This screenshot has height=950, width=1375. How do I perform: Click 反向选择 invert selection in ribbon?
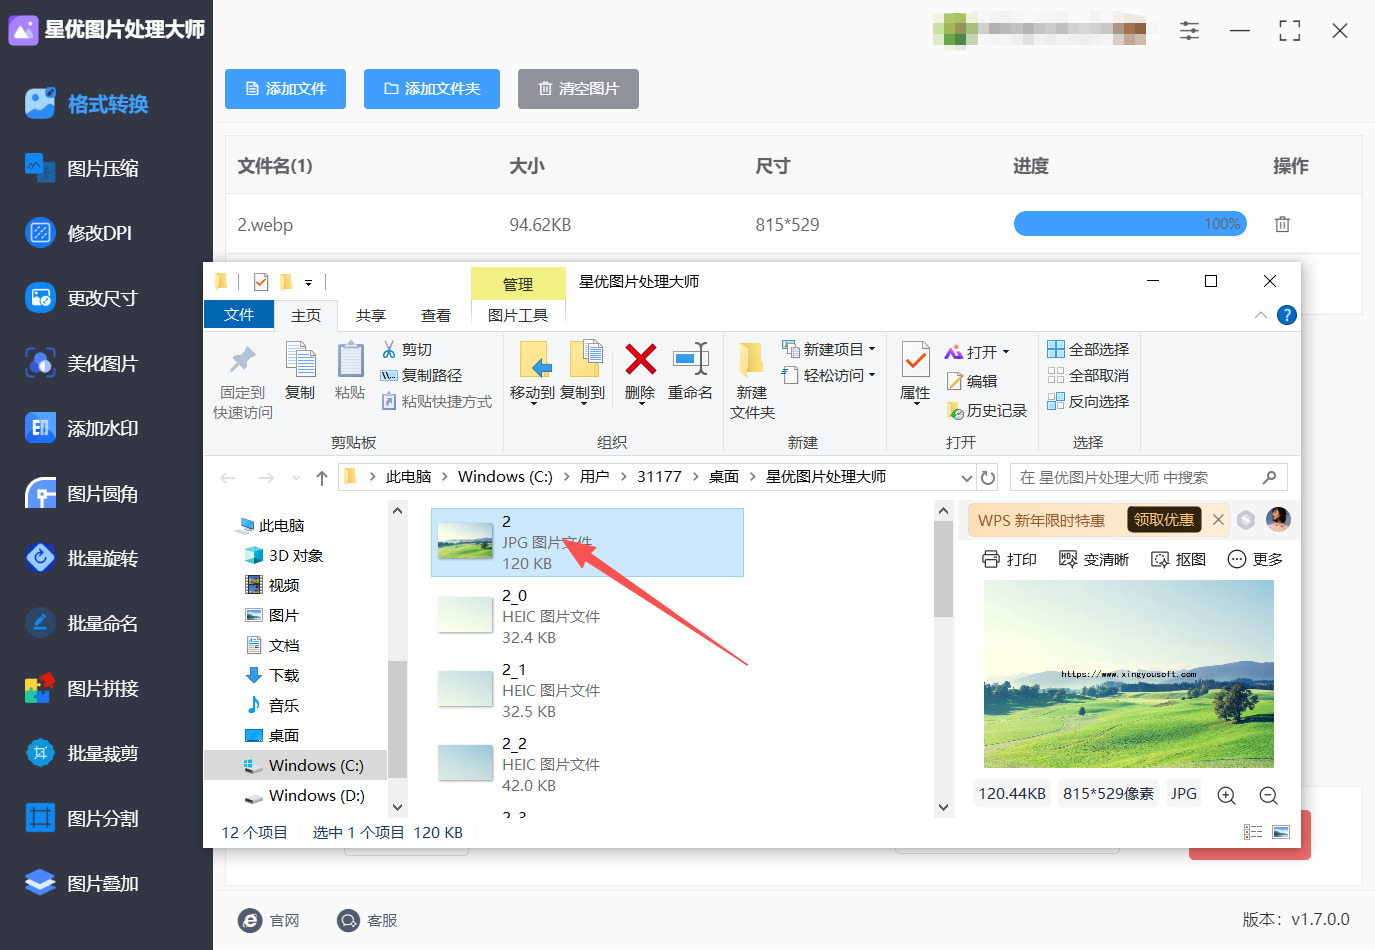pyautogui.click(x=1088, y=401)
